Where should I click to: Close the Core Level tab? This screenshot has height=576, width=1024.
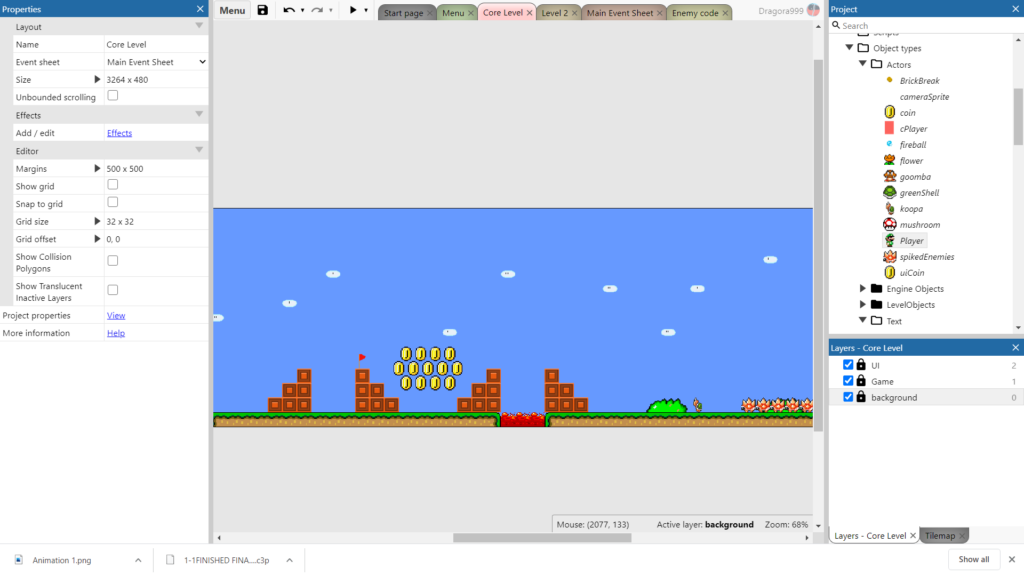(529, 13)
